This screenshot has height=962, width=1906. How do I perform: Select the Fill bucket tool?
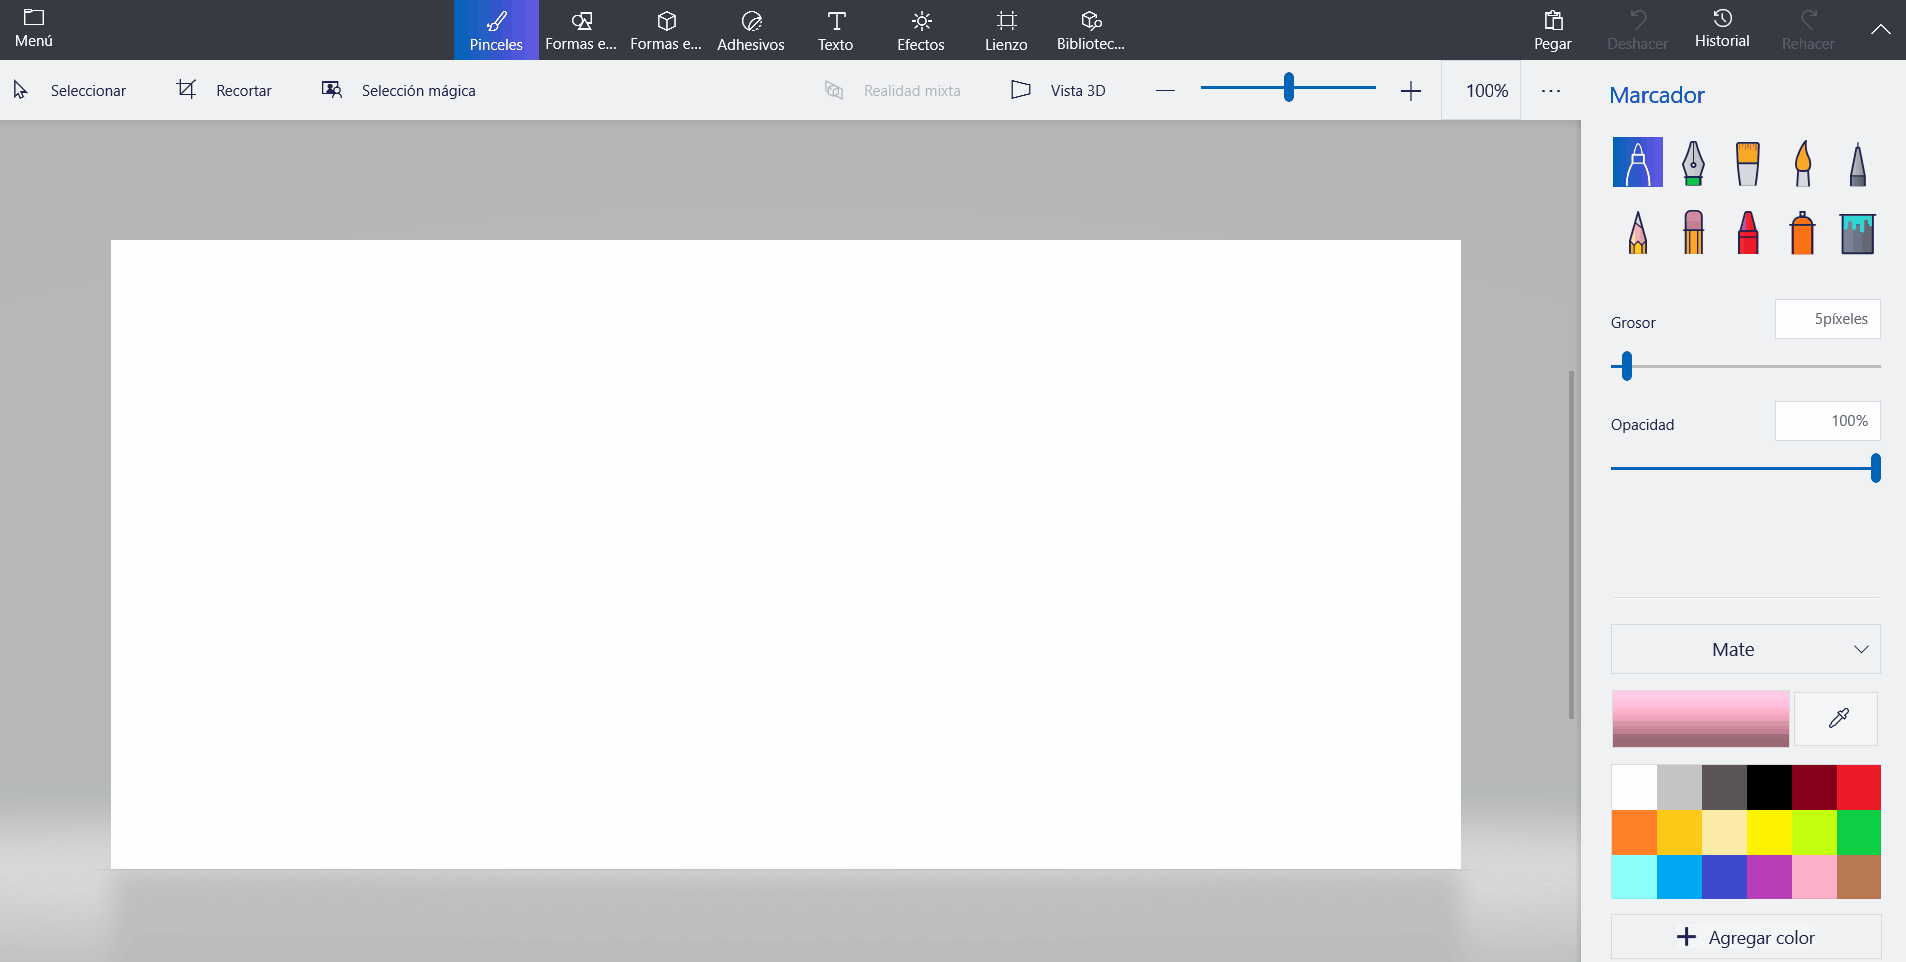[x=1857, y=232]
